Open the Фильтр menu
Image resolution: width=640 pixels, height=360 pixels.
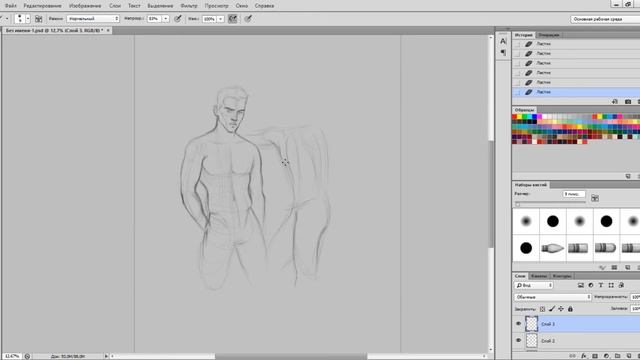[189, 6]
